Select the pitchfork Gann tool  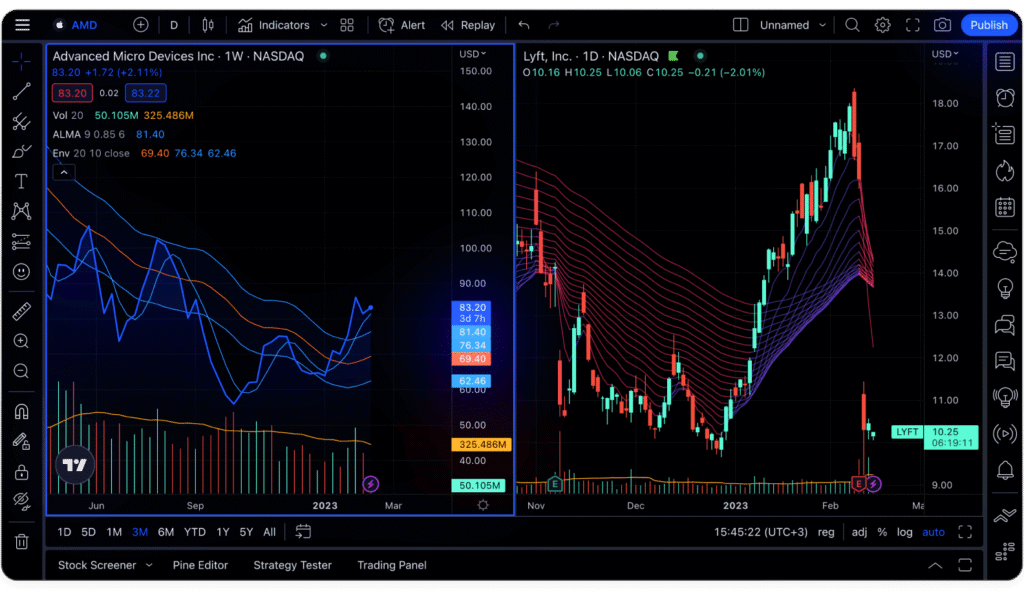point(21,121)
